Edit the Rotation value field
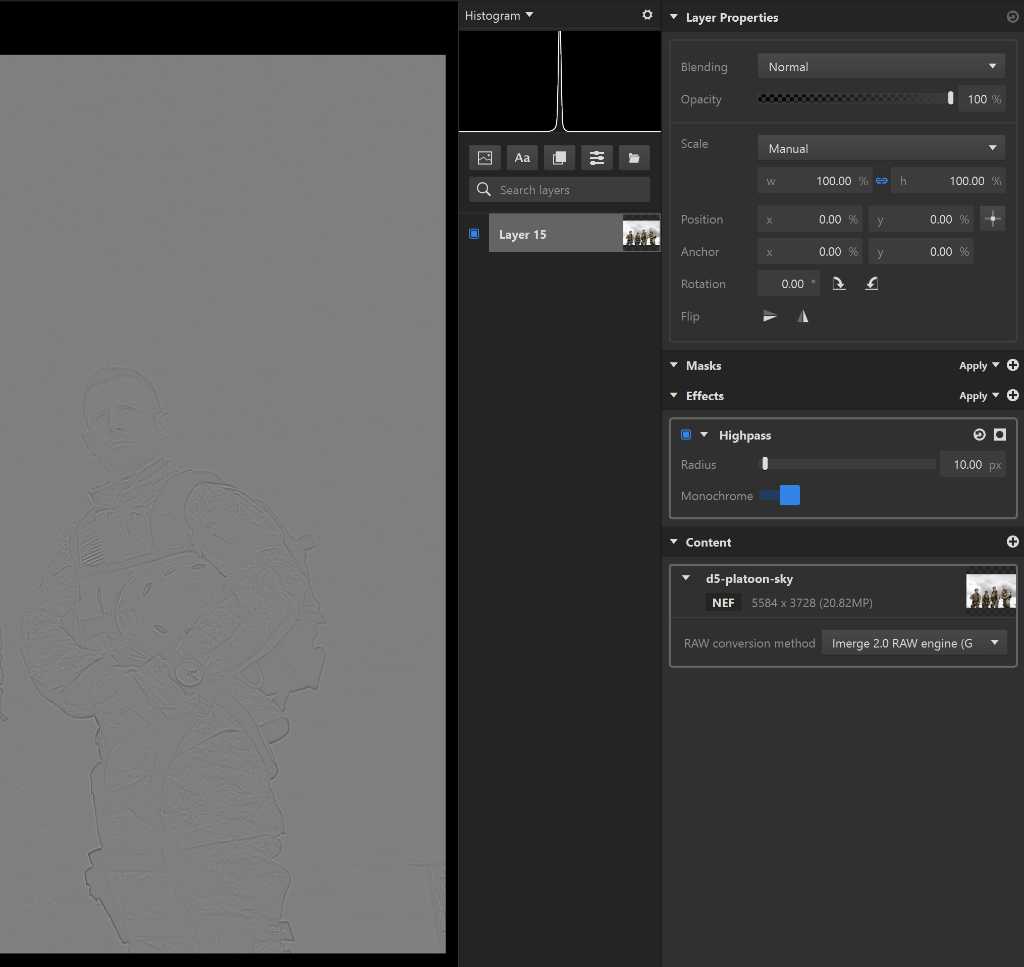 788,283
